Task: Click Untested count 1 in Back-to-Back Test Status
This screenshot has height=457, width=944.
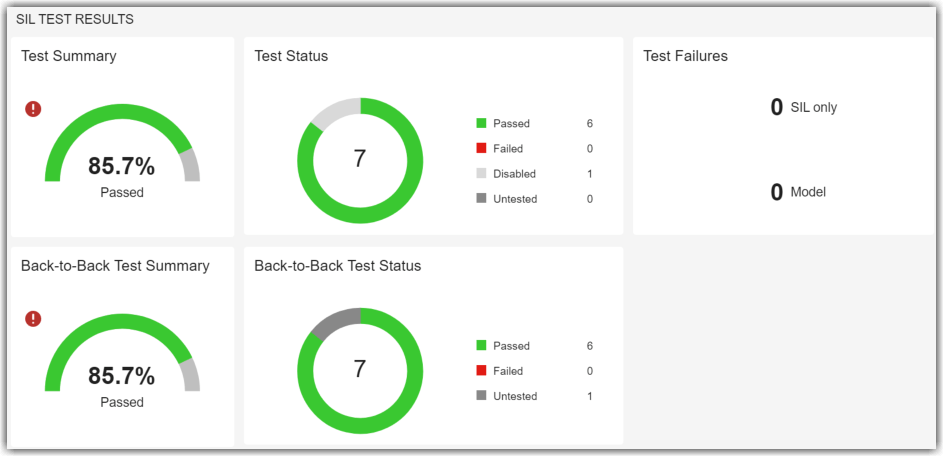Action: click(590, 396)
